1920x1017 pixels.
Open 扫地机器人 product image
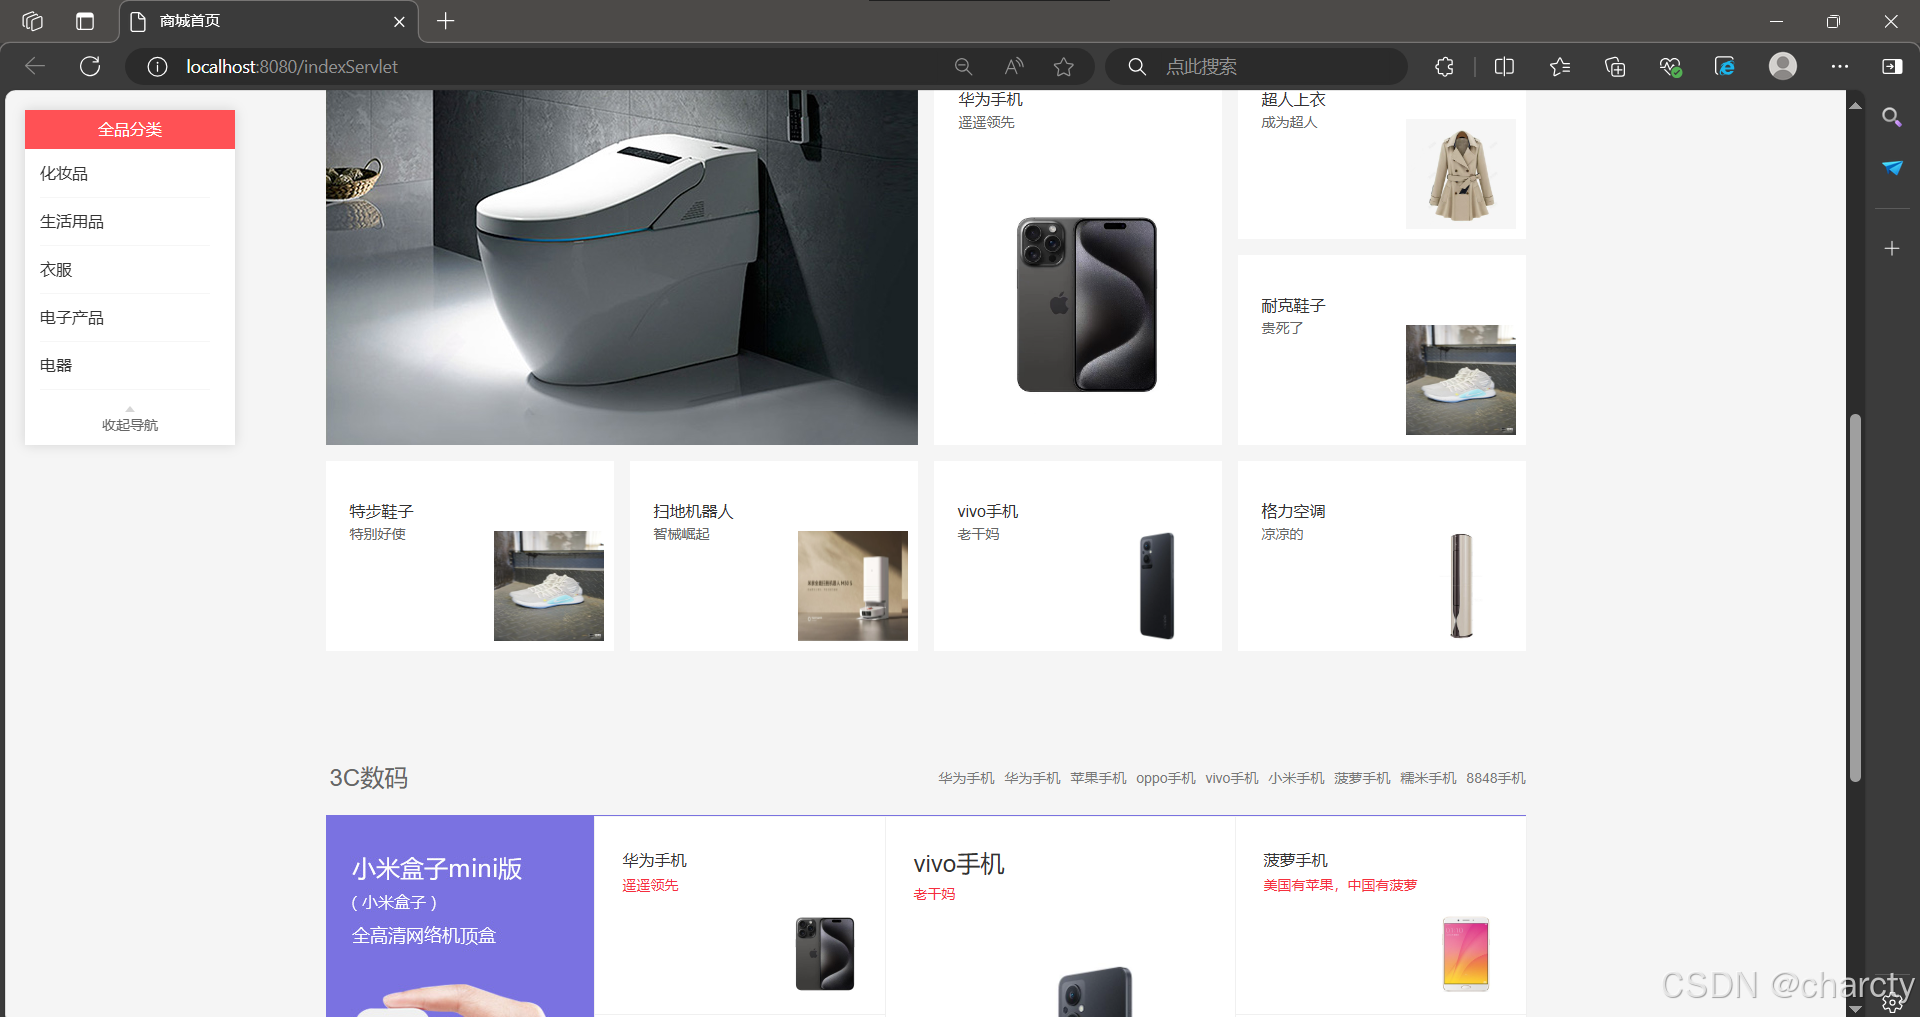[x=853, y=586]
